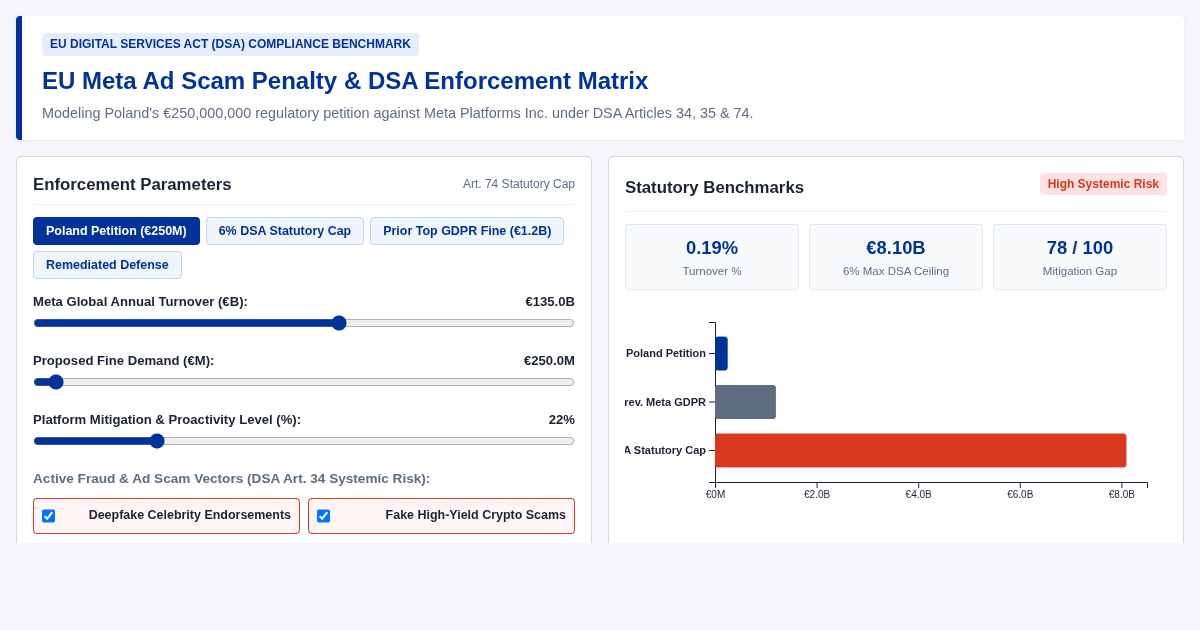This screenshot has width=1200, height=630.
Task: Click the 22% mitigation level value
Action: (562, 420)
